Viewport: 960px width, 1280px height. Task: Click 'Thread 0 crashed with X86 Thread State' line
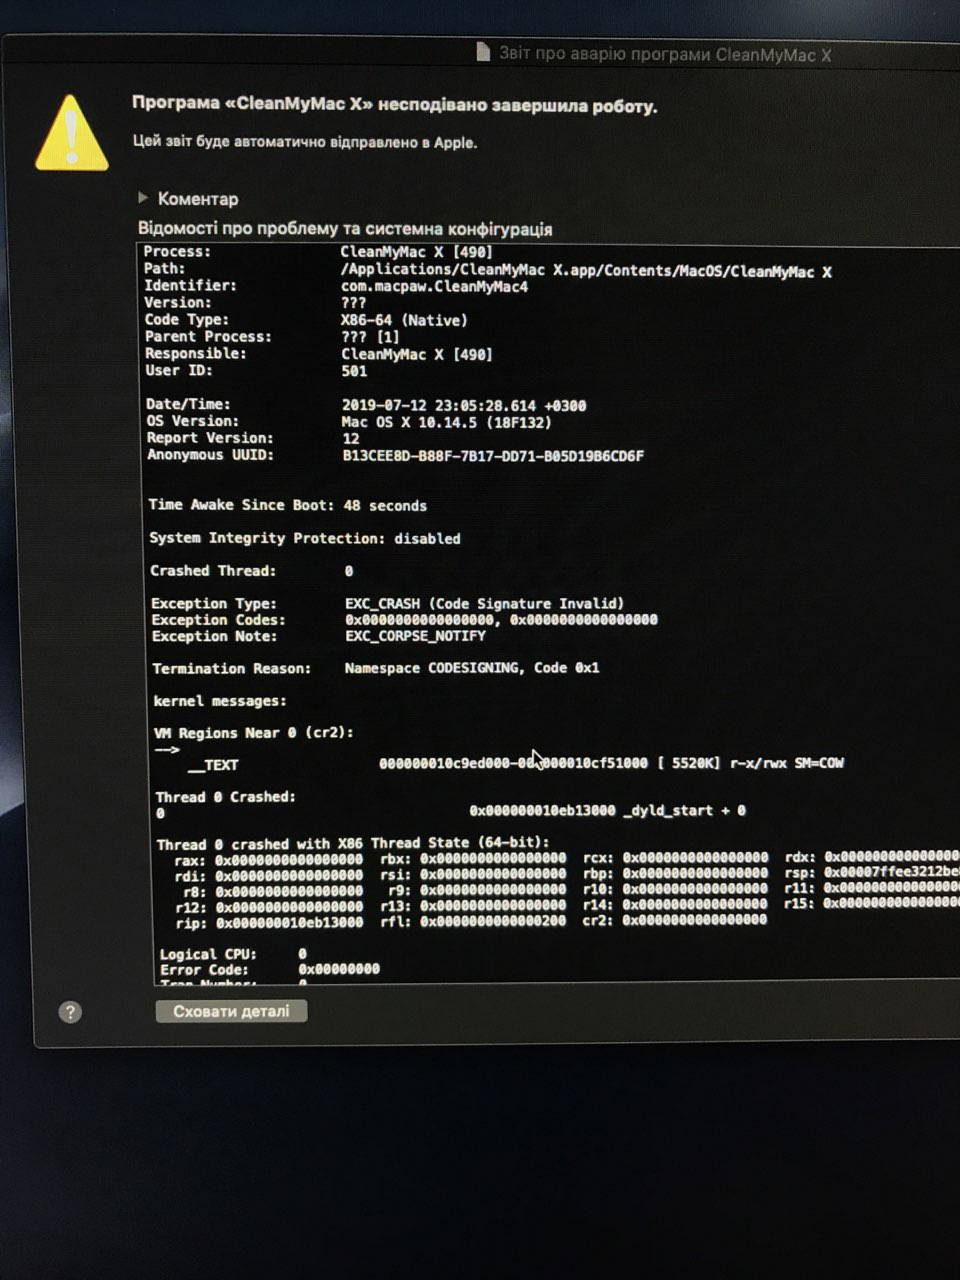pos(353,843)
